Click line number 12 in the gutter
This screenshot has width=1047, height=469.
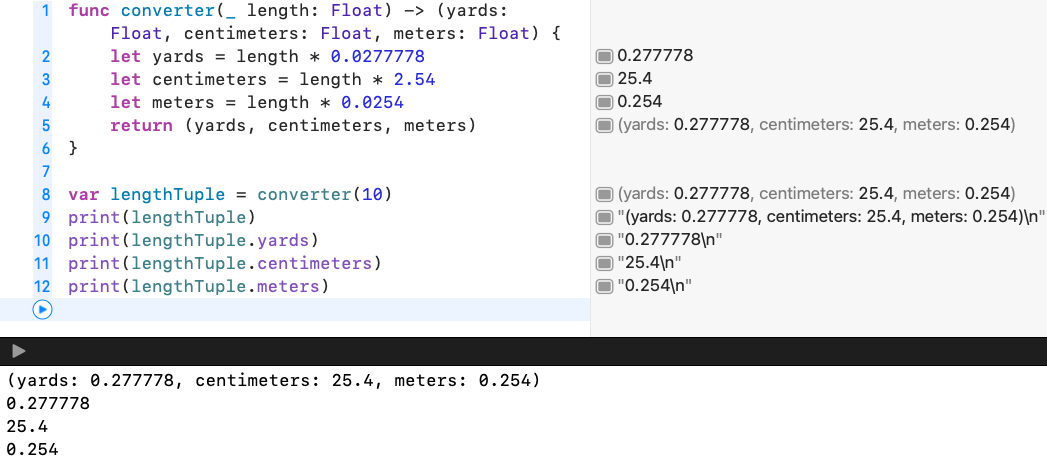click(x=42, y=286)
